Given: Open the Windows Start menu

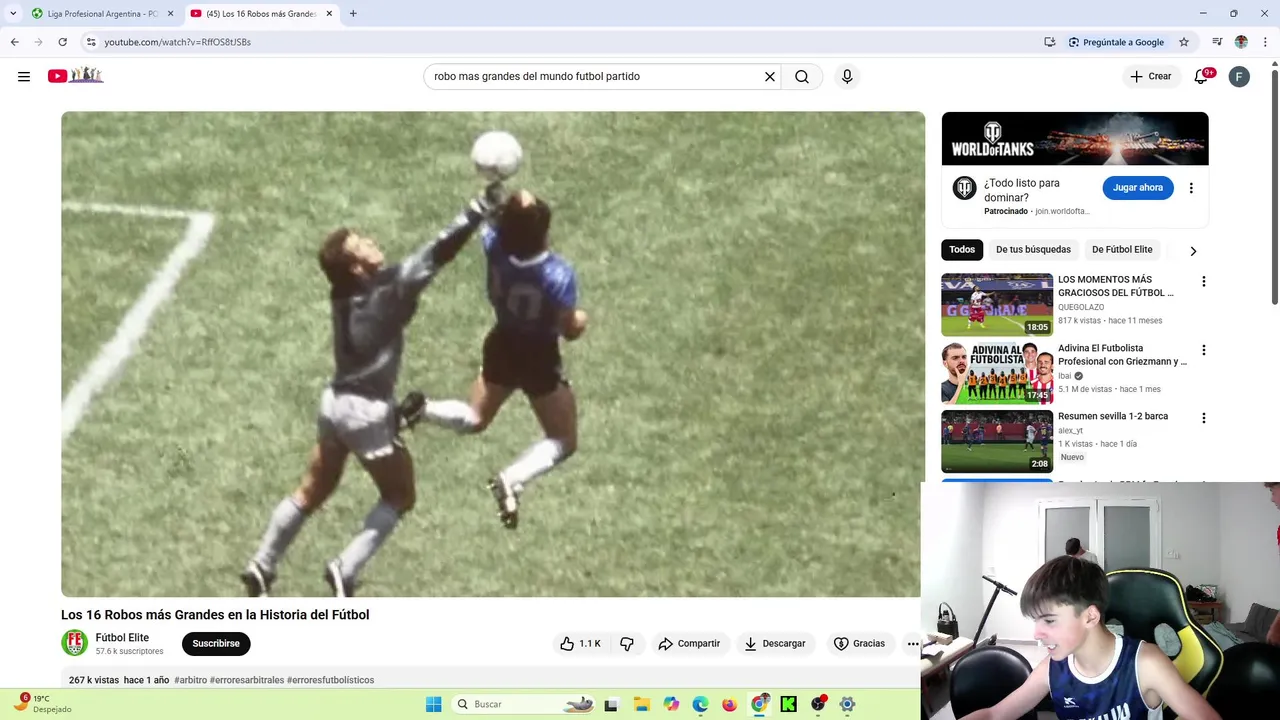Looking at the screenshot, I should coord(433,704).
